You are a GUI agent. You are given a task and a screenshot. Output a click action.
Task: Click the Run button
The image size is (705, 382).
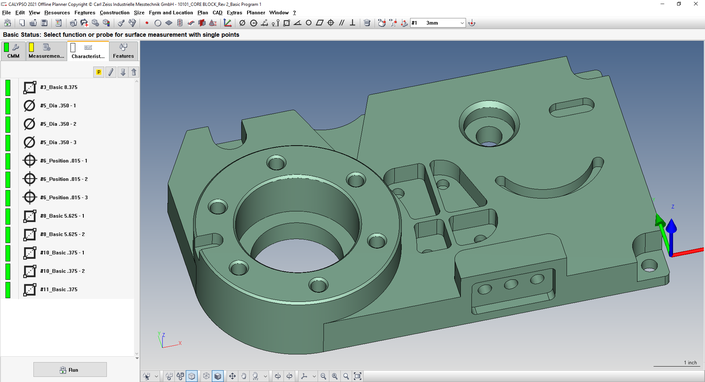tap(70, 370)
